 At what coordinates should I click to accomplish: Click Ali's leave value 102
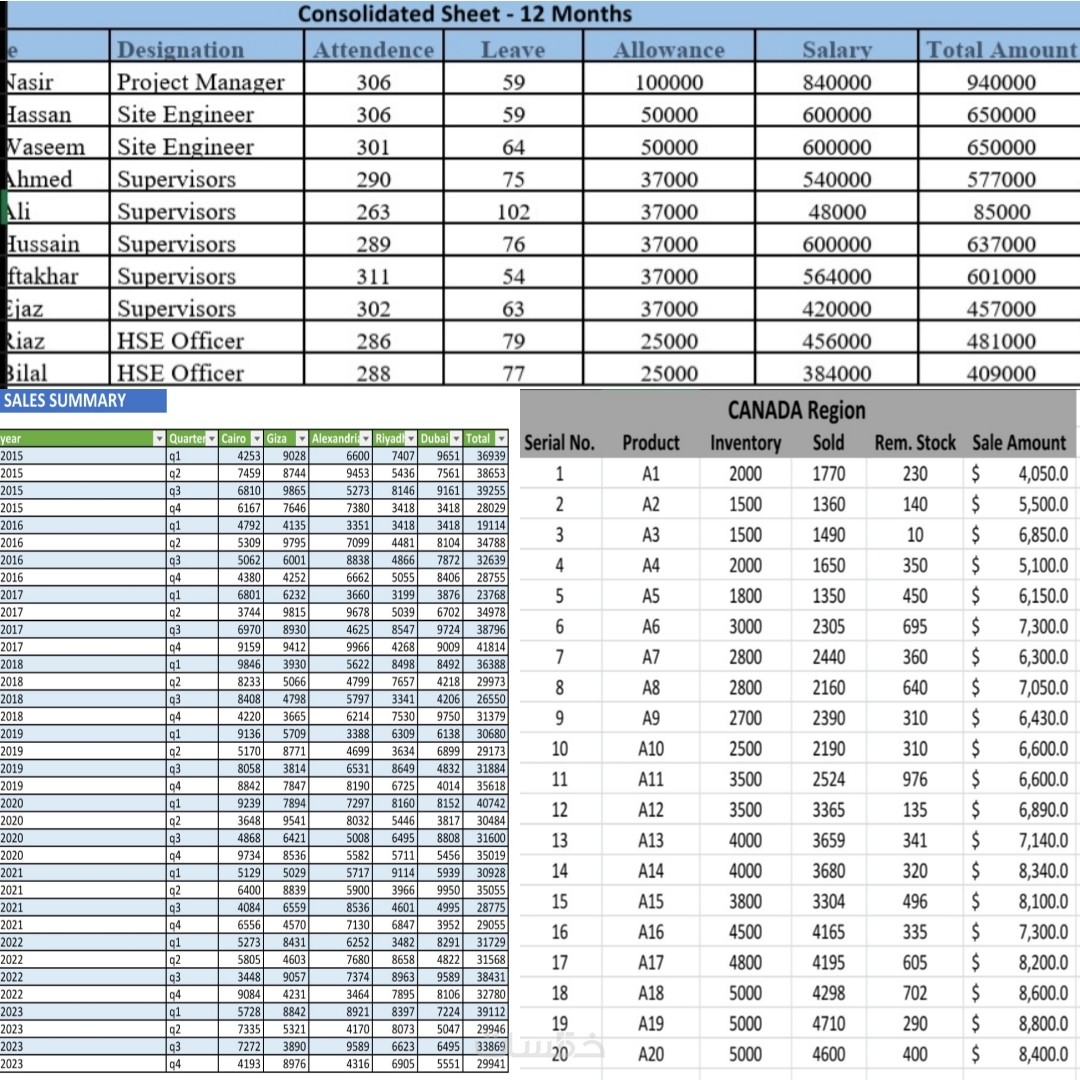coord(513,211)
